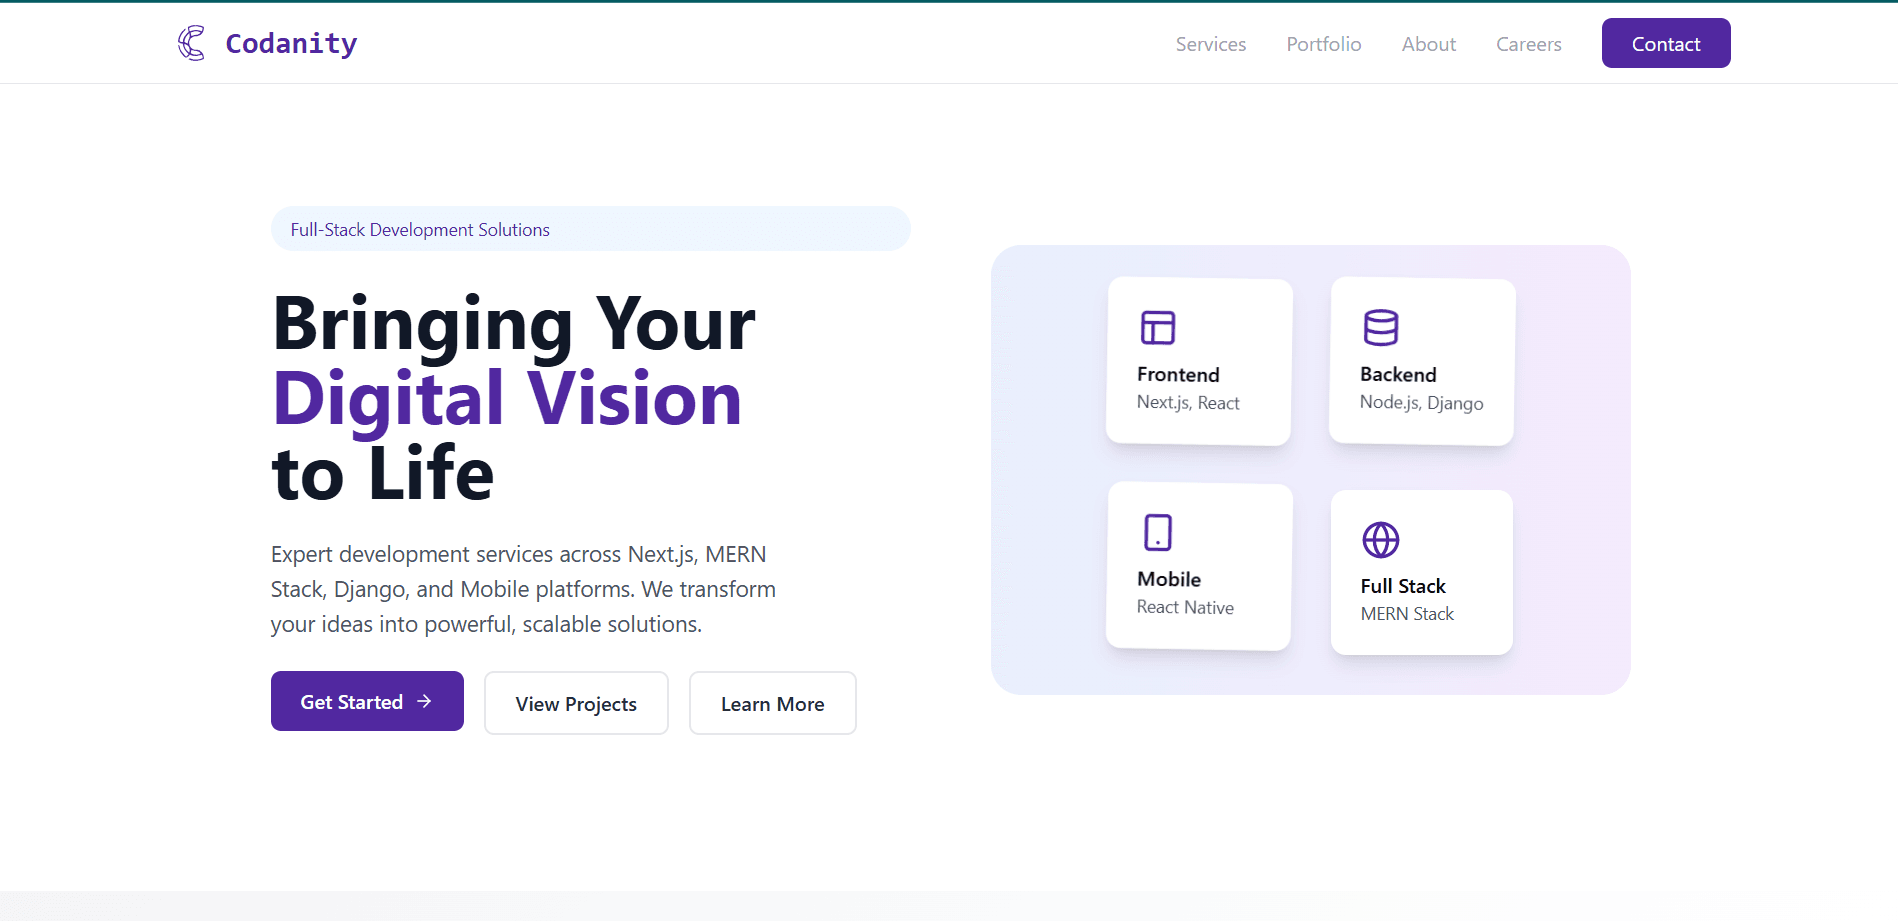1898x921 pixels.
Task: Go to the Portfolio page
Action: pyautogui.click(x=1323, y=44)
